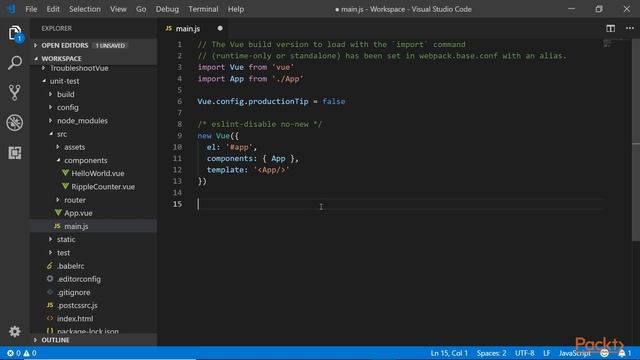Open the Source Control view icon
The width and height of the screenshot is (640, 360).
tap(15, 93)
